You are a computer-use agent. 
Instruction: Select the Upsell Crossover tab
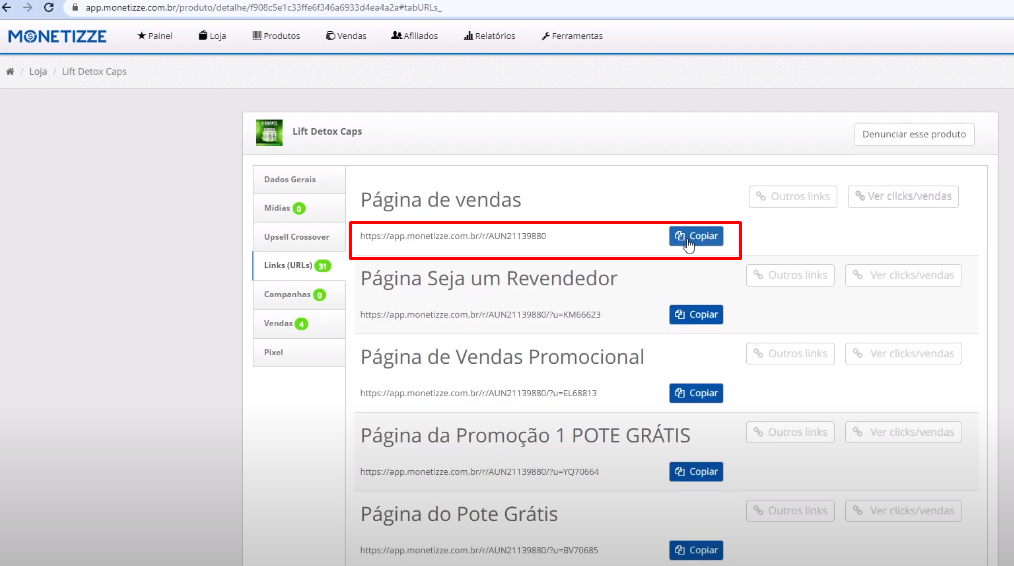[299, 237]
